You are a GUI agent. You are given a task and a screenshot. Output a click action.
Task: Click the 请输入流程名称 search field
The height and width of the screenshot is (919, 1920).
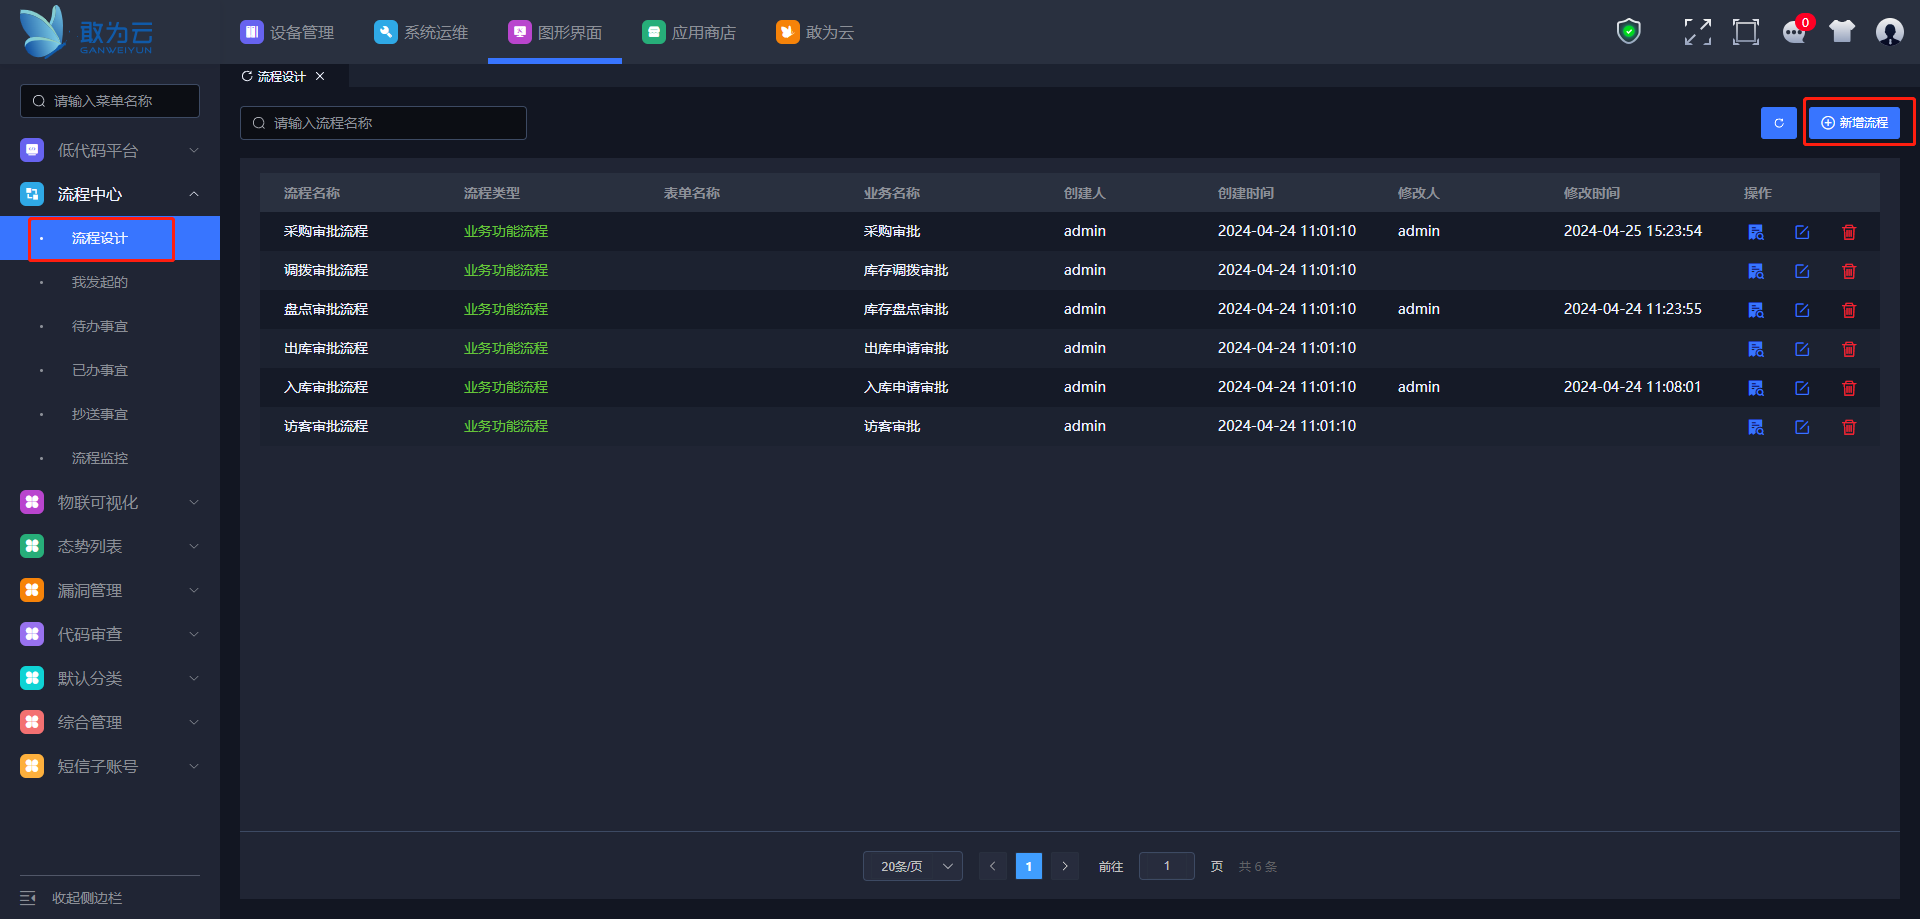coord(383,123)
